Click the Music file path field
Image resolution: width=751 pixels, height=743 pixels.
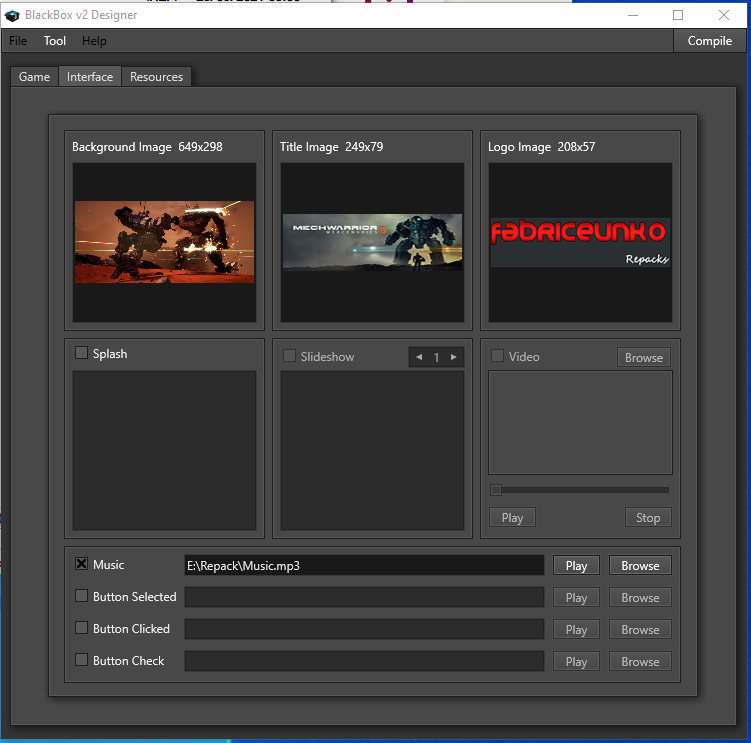[364, 565]
